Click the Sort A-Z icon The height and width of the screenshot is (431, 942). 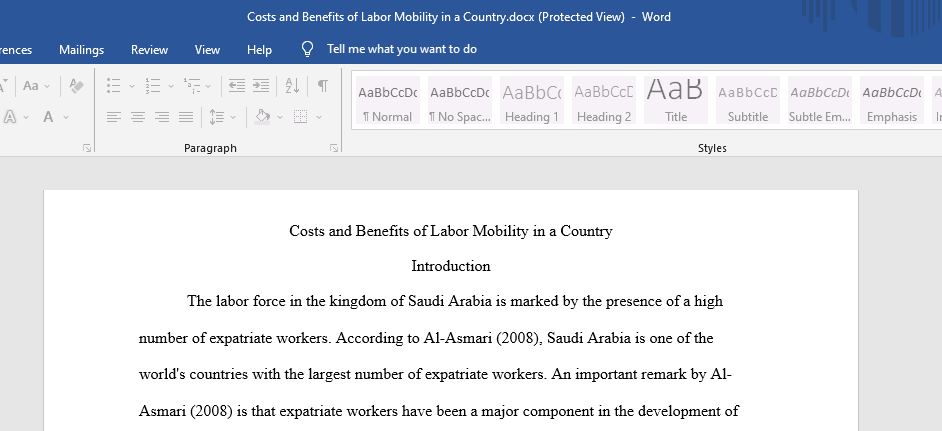tap(292, 86)
